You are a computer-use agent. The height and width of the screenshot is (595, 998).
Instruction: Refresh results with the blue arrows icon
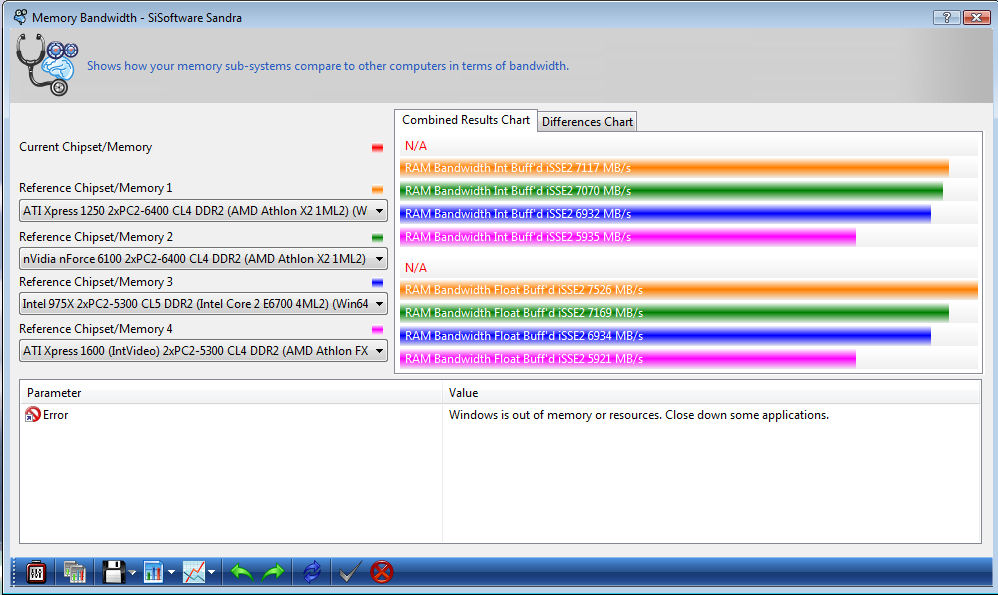click(312, 572)
